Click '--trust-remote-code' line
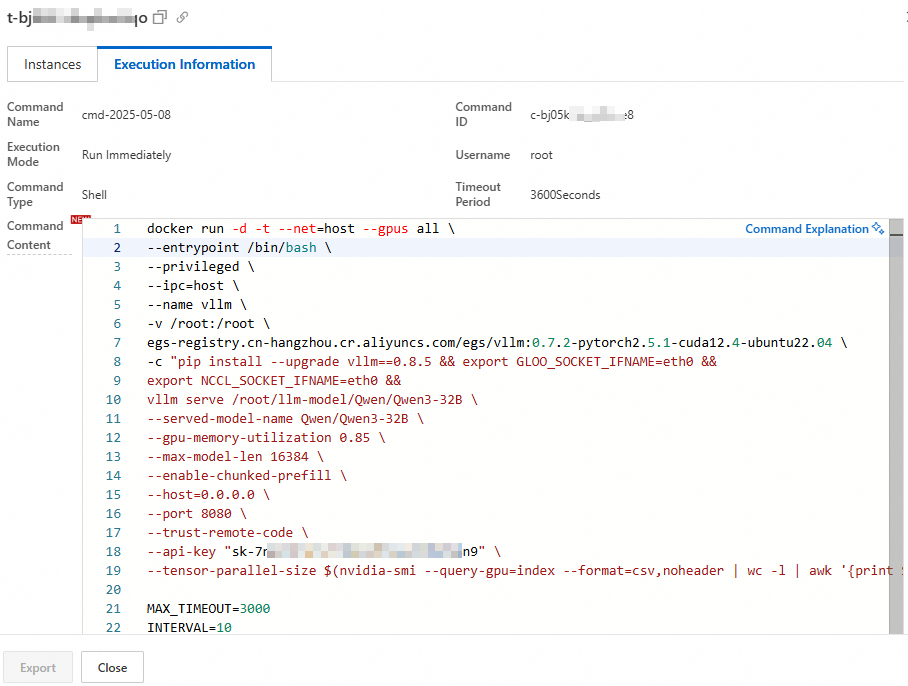Image resolution: width=908 pixels, height=686 pixels. tap(228, 533)
